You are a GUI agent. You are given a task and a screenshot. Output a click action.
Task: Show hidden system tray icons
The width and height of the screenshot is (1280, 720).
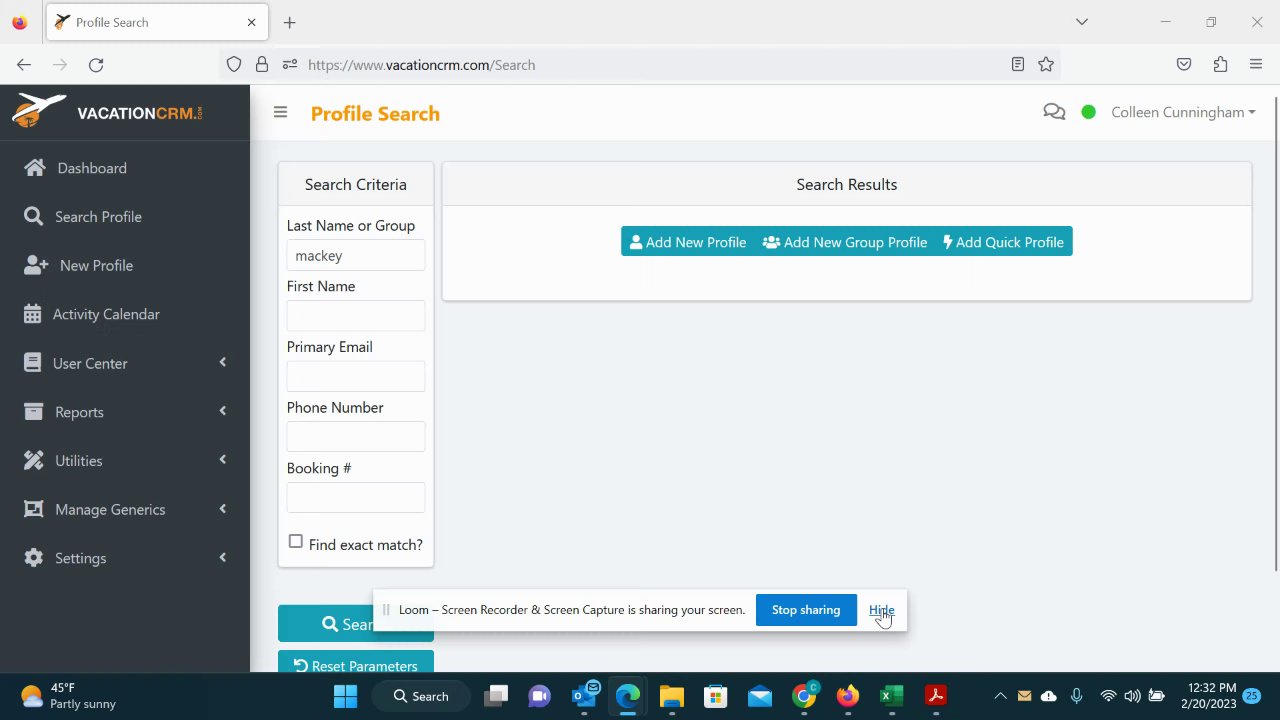pyautogui.click(x=999, y=696)
